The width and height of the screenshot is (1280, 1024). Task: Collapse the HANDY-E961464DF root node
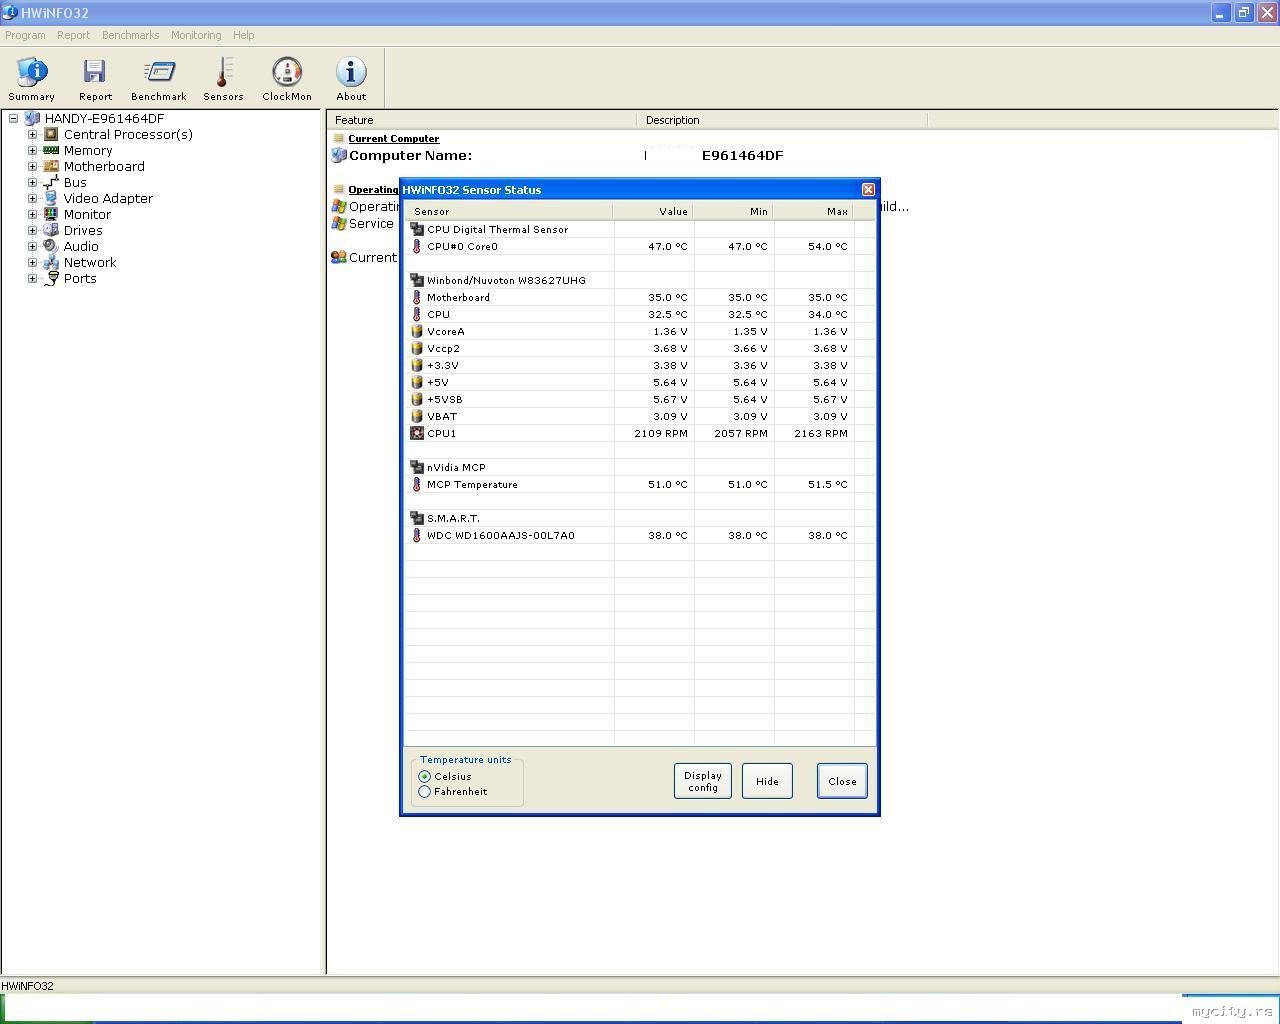pyautogui.click(x=14, y=118)
